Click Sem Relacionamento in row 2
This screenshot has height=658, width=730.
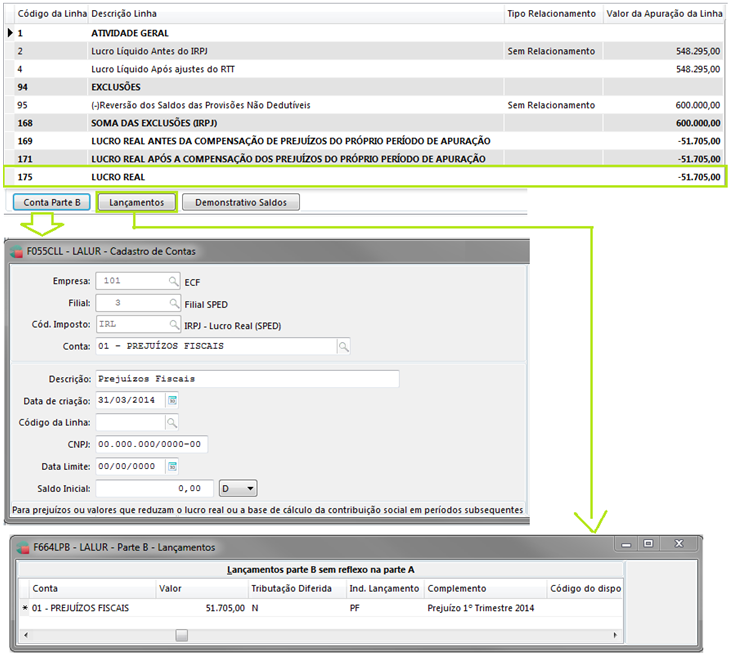tap(551, 51)
